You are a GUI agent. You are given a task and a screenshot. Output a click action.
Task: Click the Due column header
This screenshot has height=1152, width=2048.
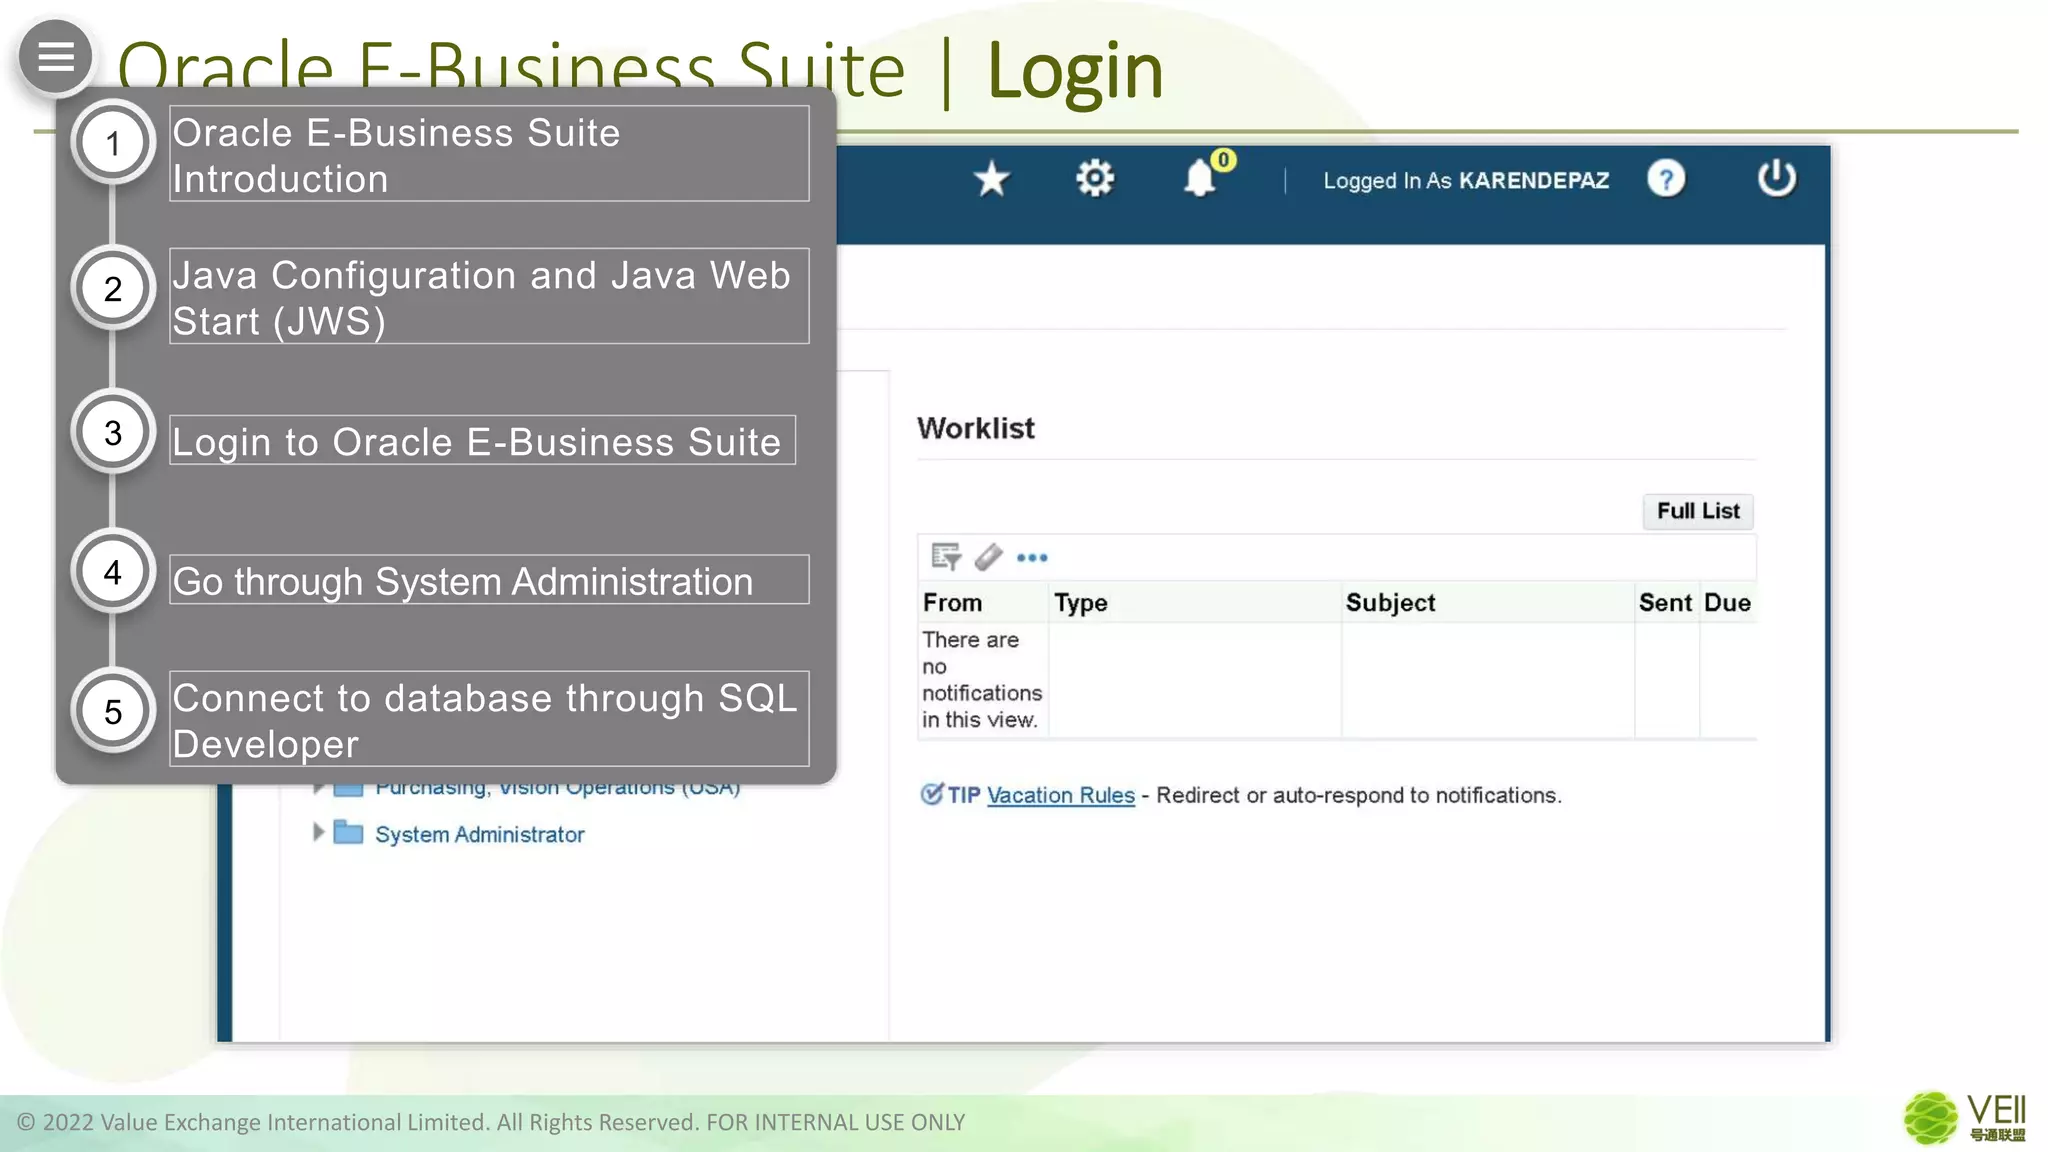pyautogui.click(x=1727, y=603)
